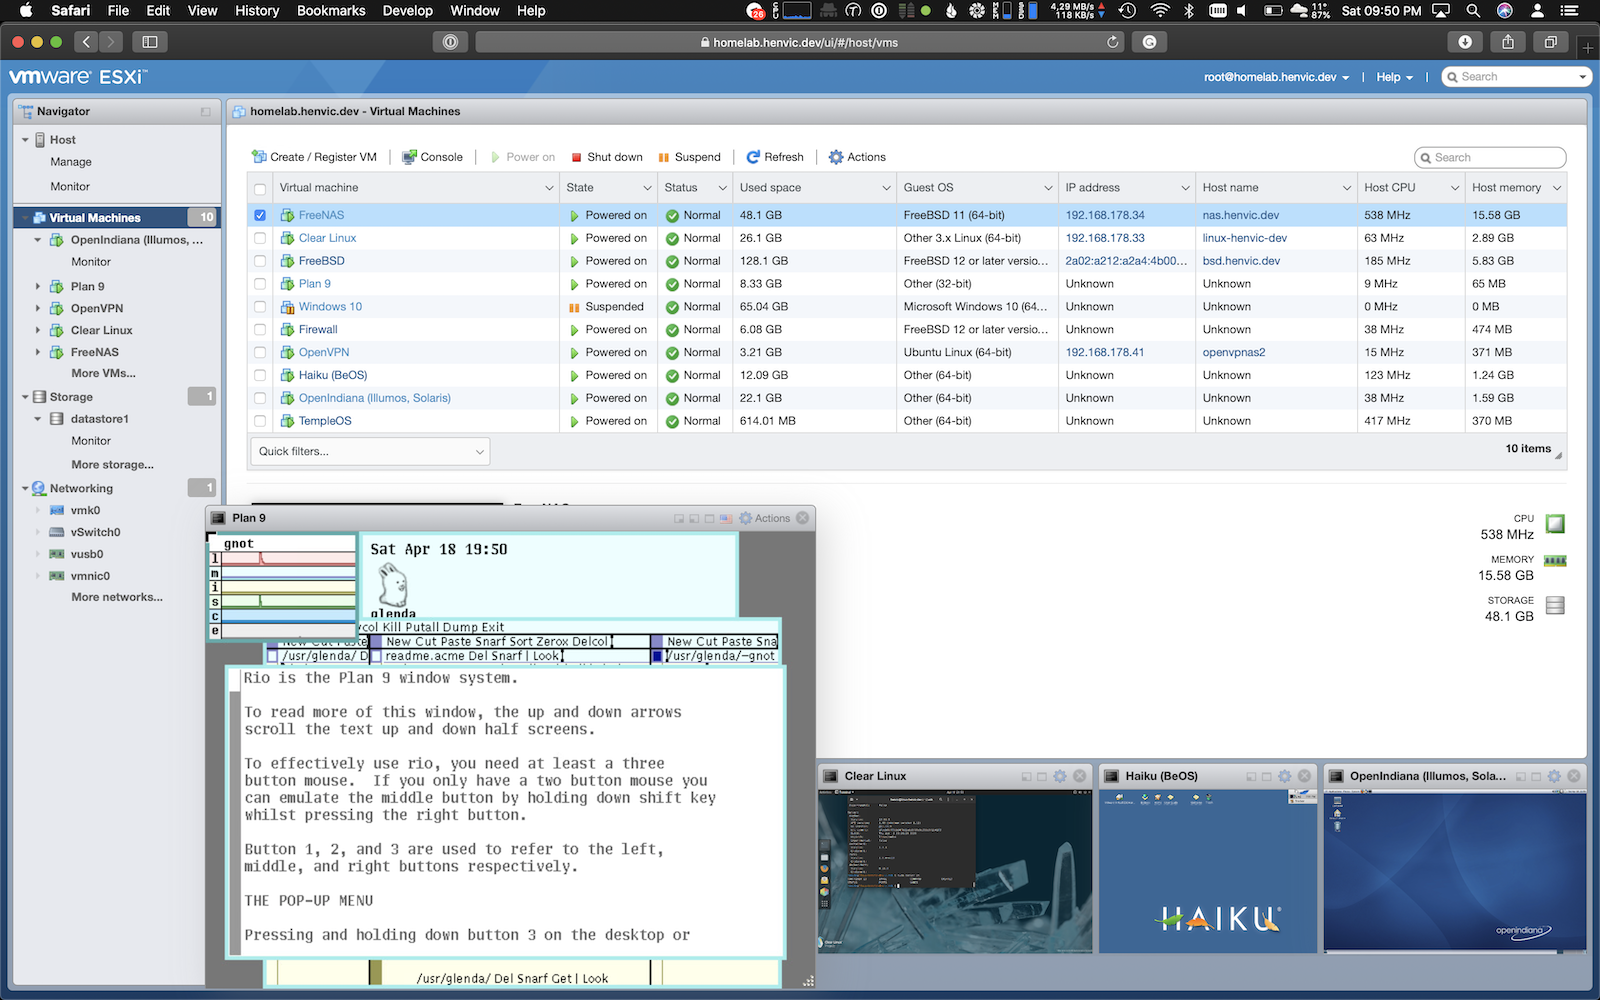The image size is (1600, 1000).
Task: Open the Console for the selected VM
Action: tap(432, 157)
